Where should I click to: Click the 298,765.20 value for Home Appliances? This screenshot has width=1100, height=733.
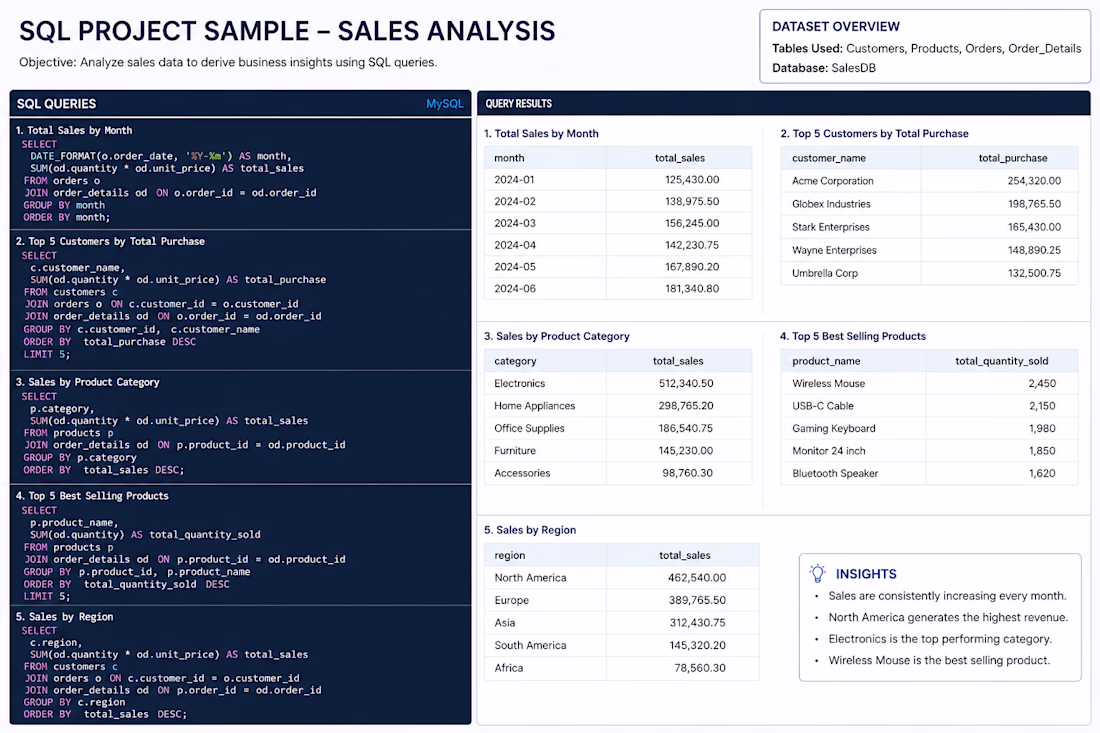pos(685,405)
